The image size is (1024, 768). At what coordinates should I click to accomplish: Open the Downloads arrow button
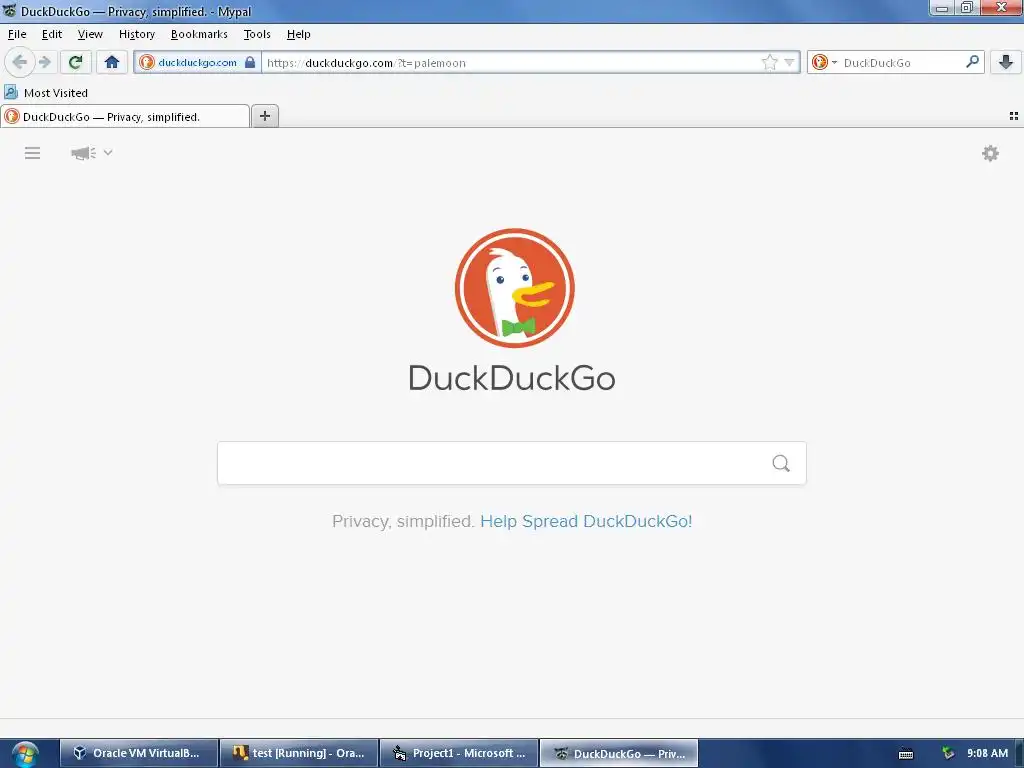point(1006,63)
